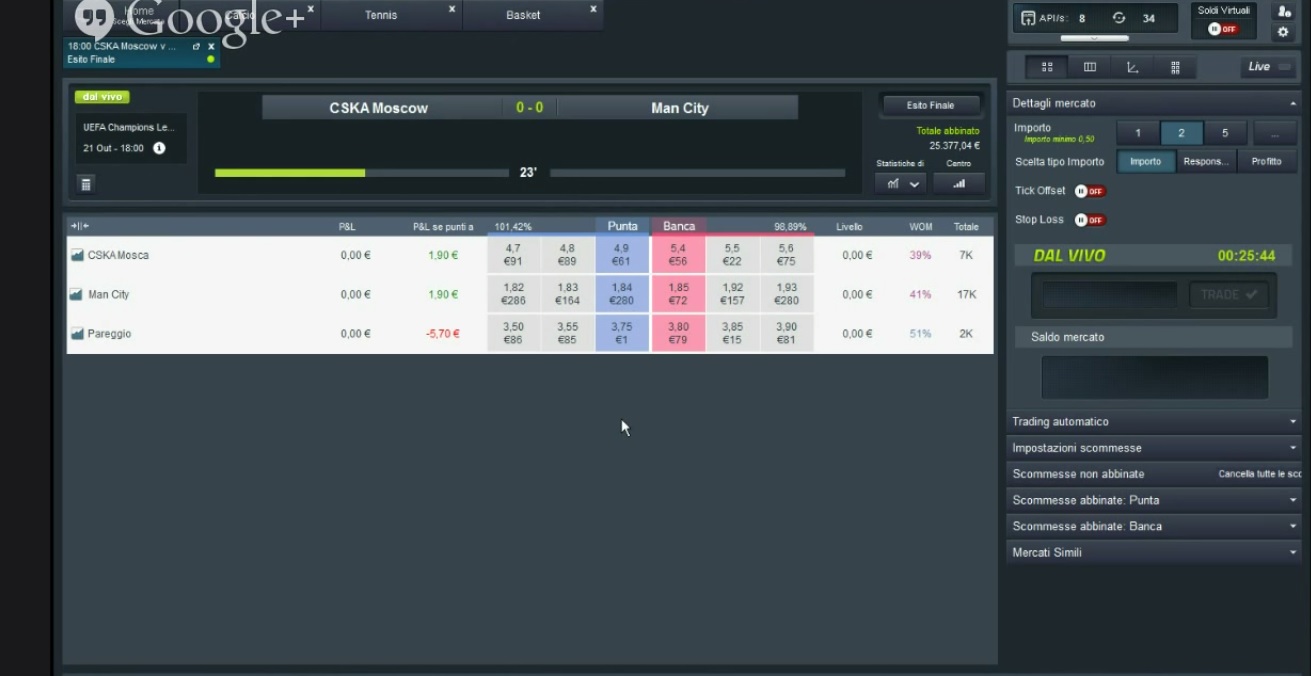Switch to the Tennis tab
The height and width of the screenshot is (676, 1311).
[x=381, y=15]
